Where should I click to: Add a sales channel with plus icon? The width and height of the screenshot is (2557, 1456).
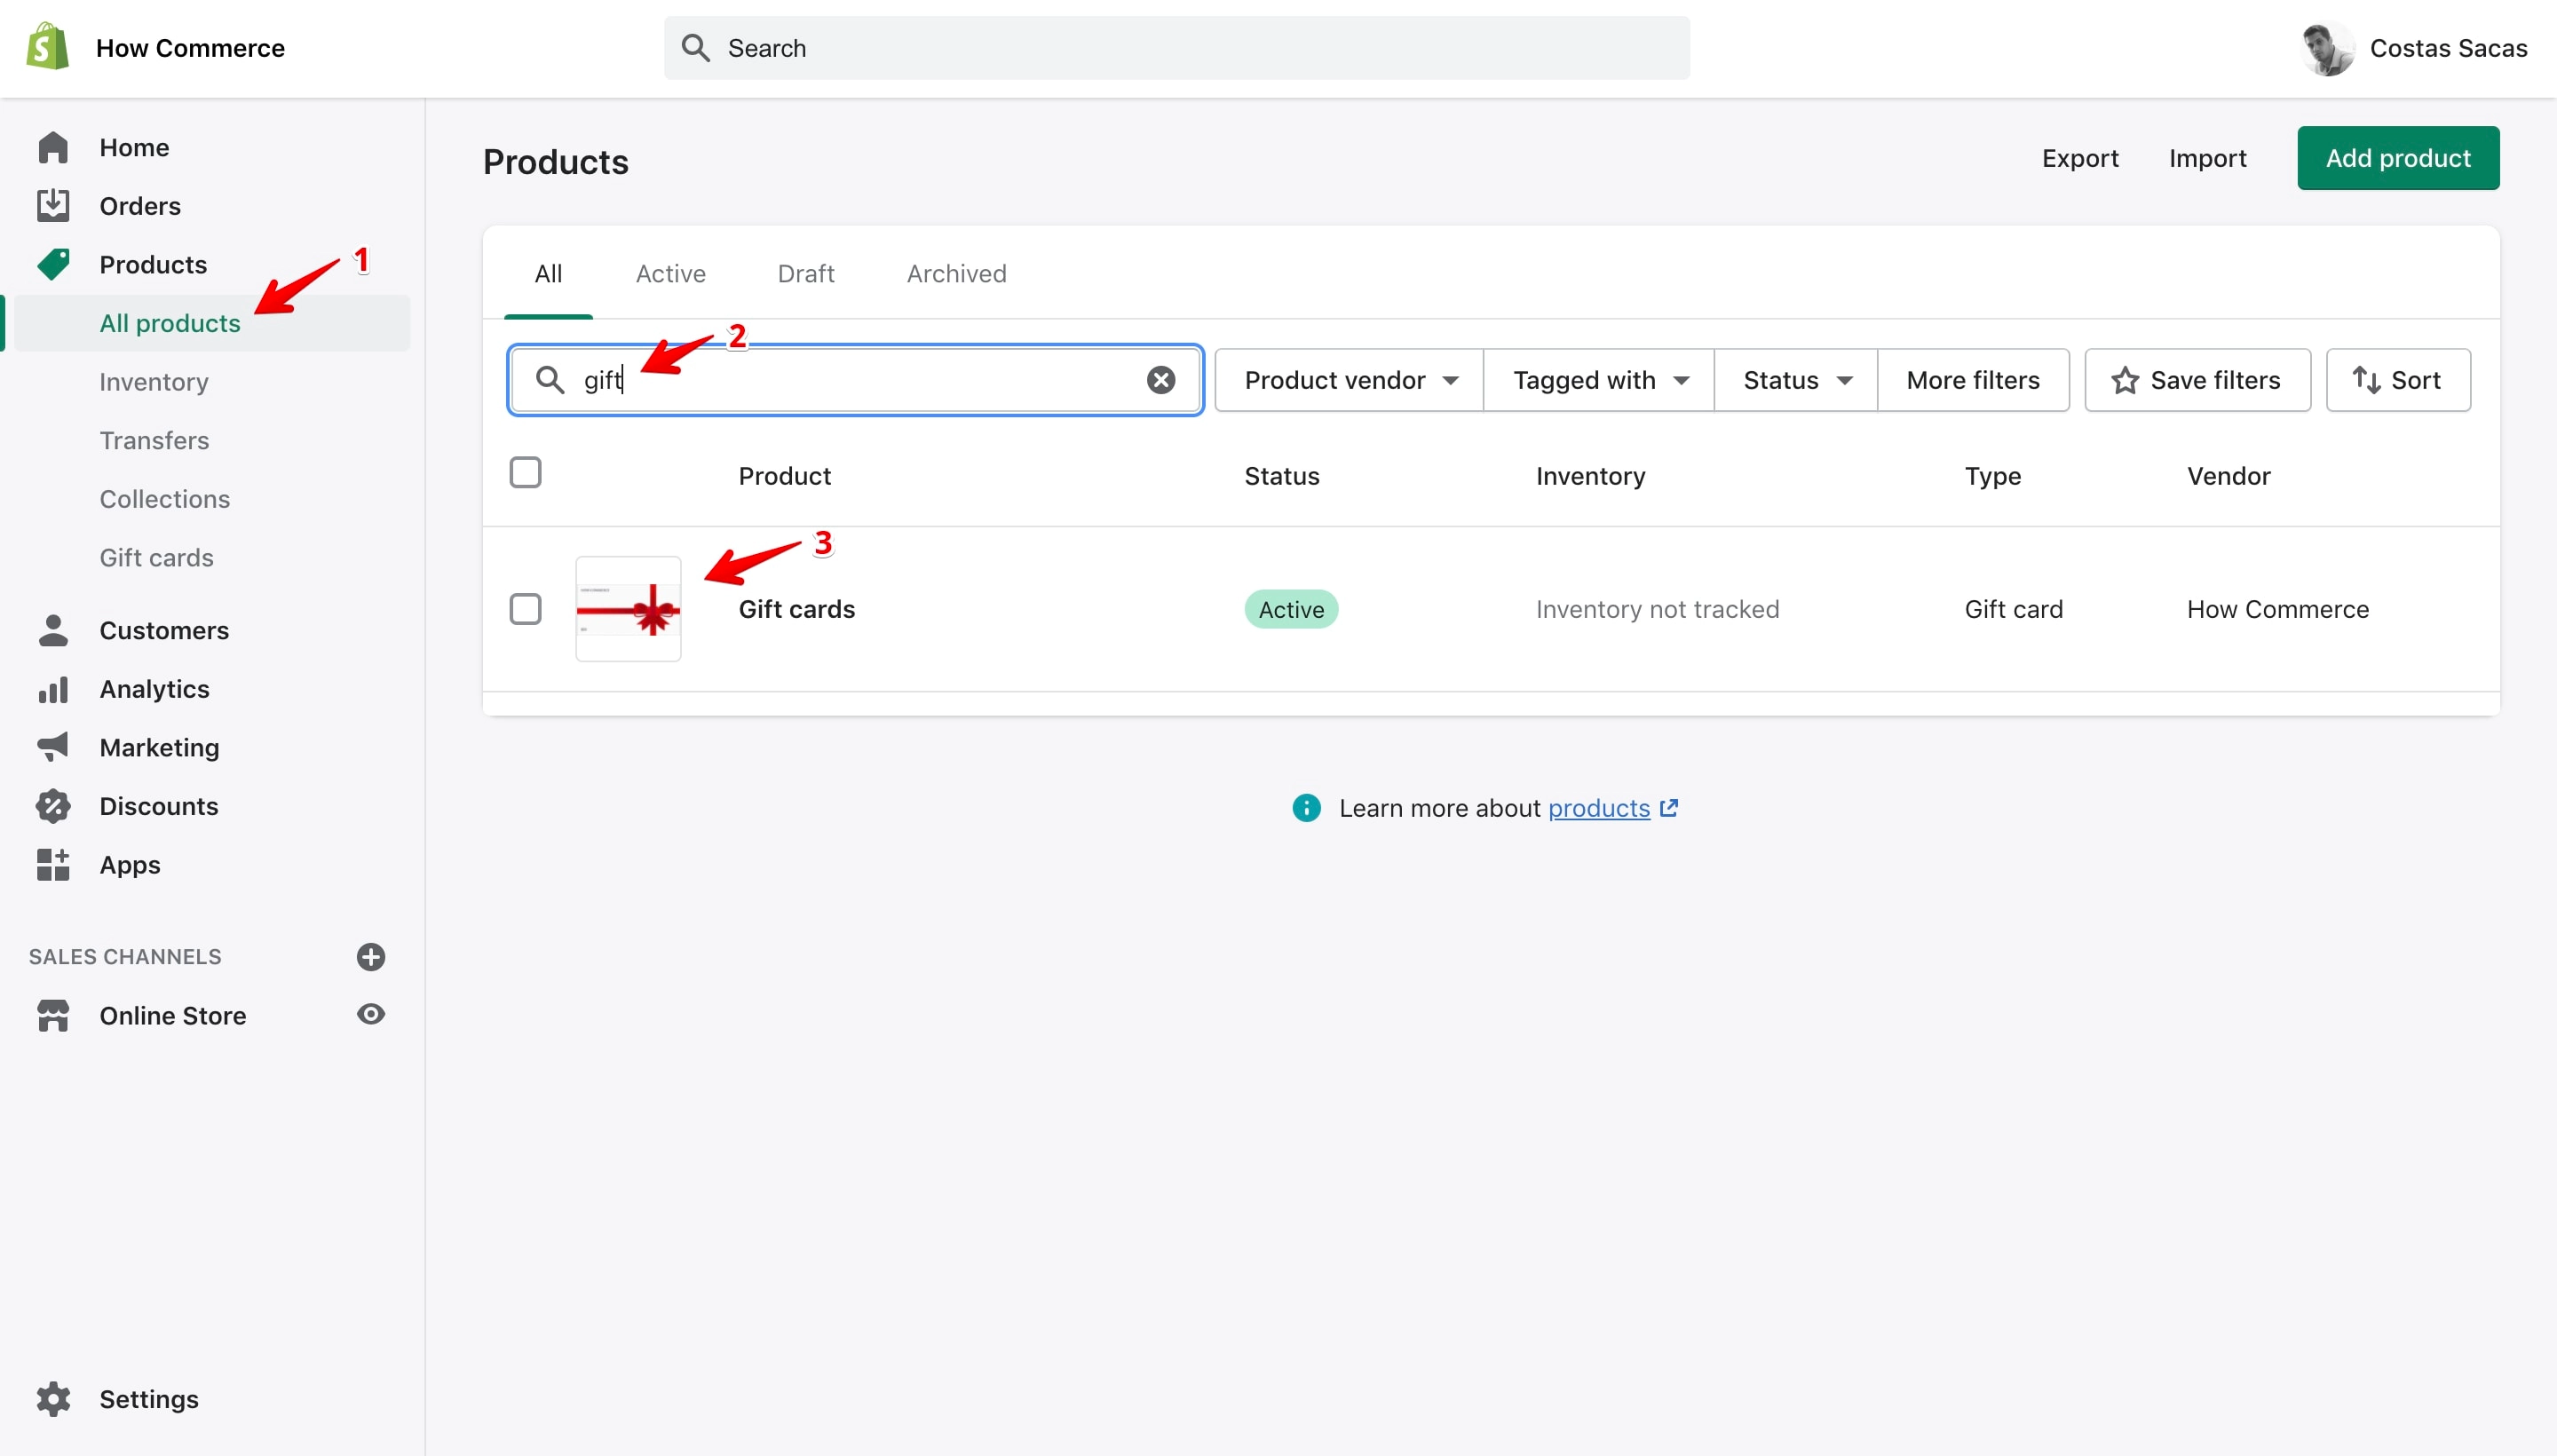371,957
